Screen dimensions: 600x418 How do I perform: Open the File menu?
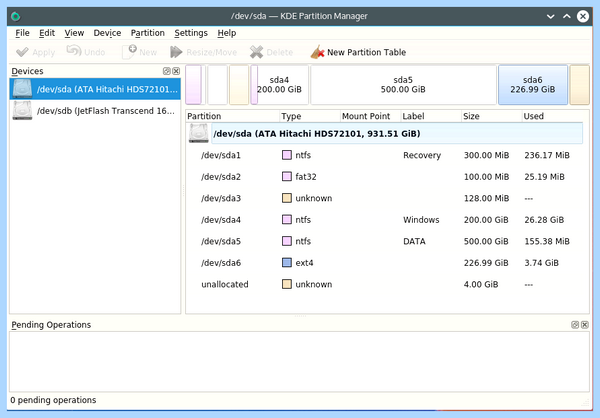(x=22, y=33)
